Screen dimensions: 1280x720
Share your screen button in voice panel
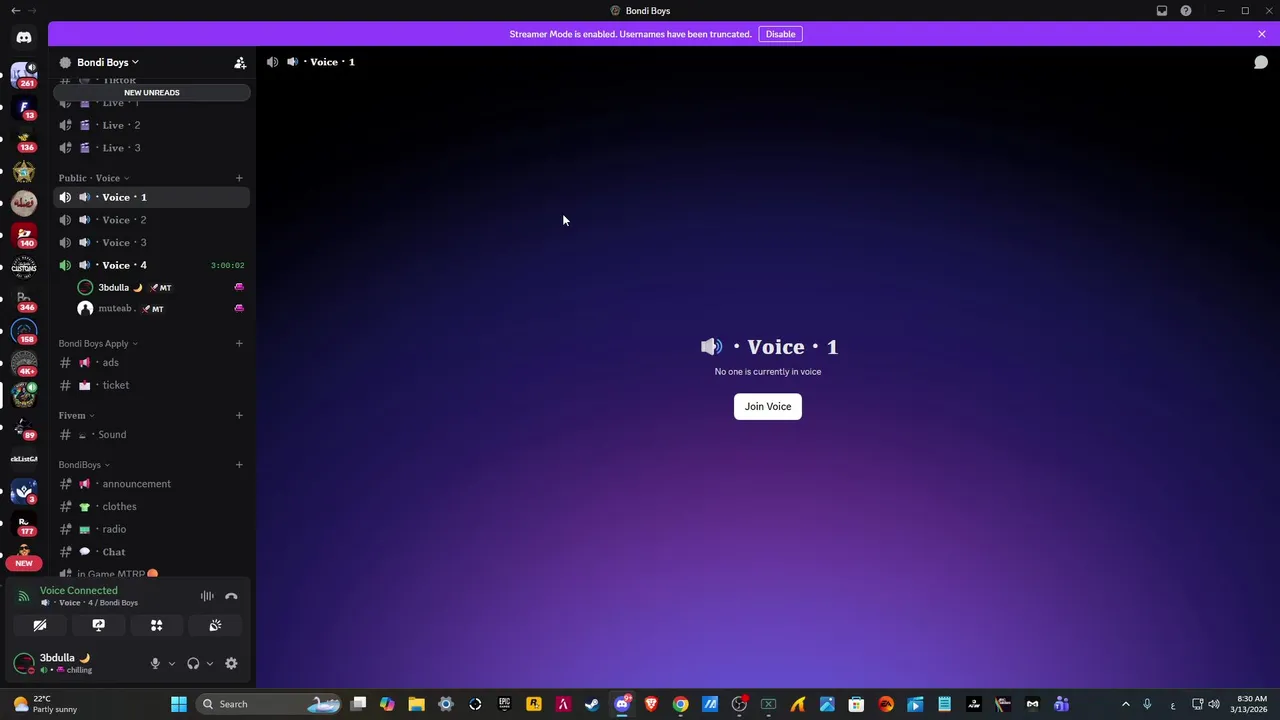98,625
